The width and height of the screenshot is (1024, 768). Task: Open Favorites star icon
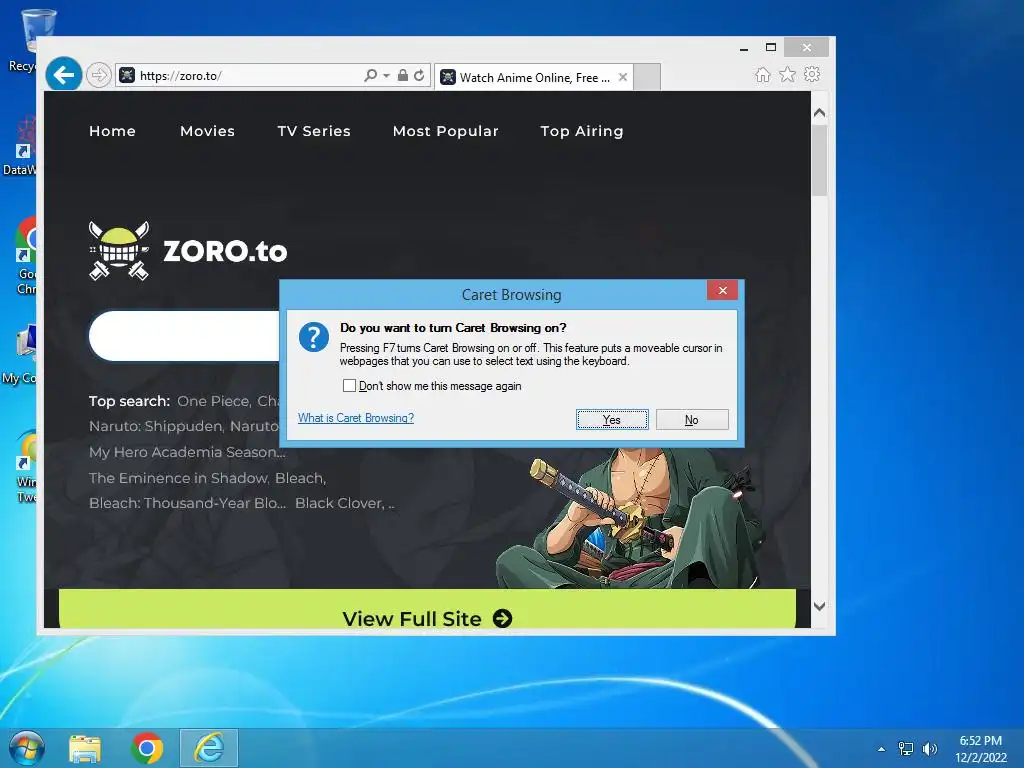click(x=788, y=74)
